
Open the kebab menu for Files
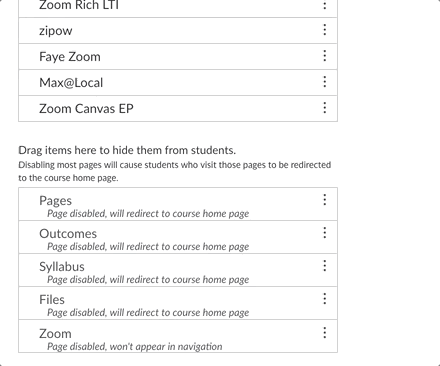pos(325,299)
